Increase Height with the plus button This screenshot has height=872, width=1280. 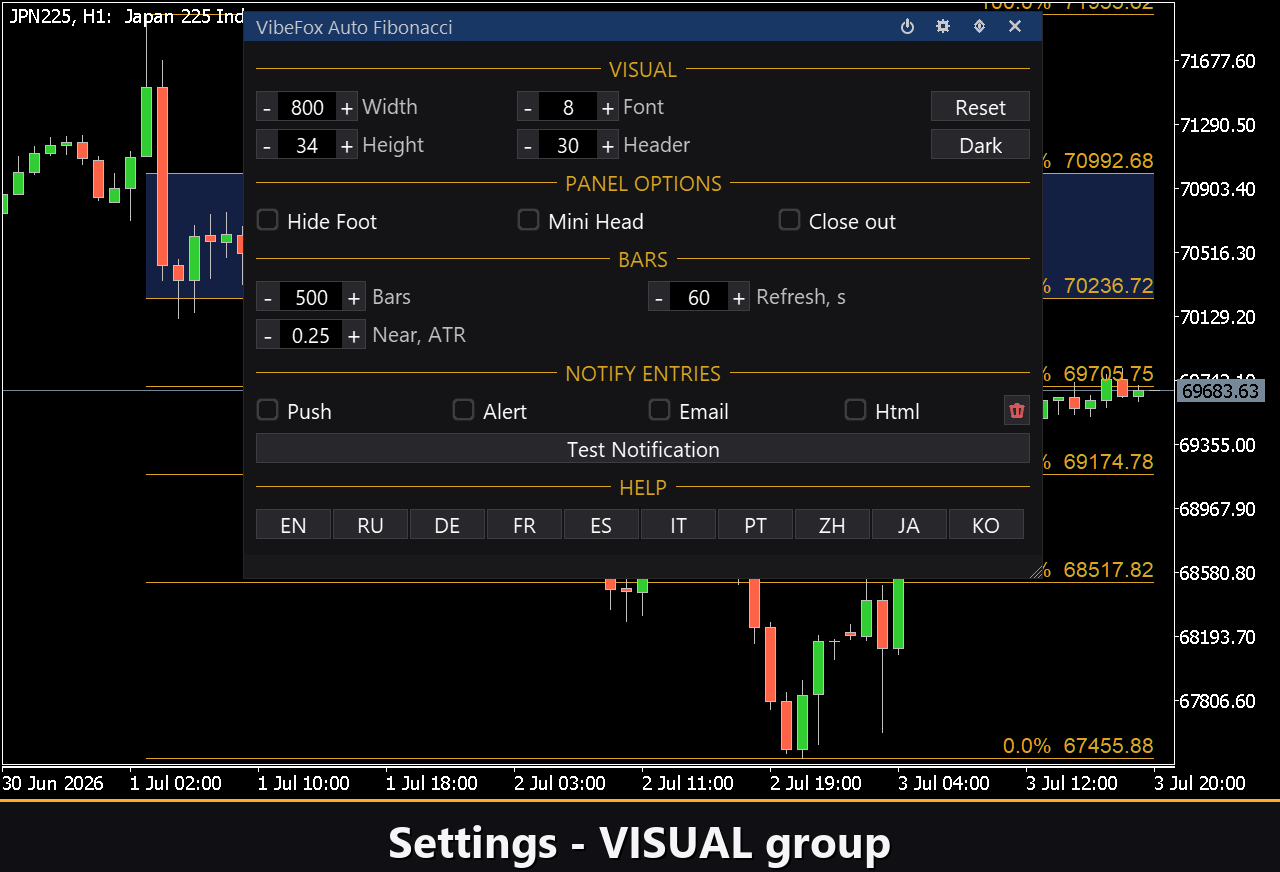click(346, 145)
